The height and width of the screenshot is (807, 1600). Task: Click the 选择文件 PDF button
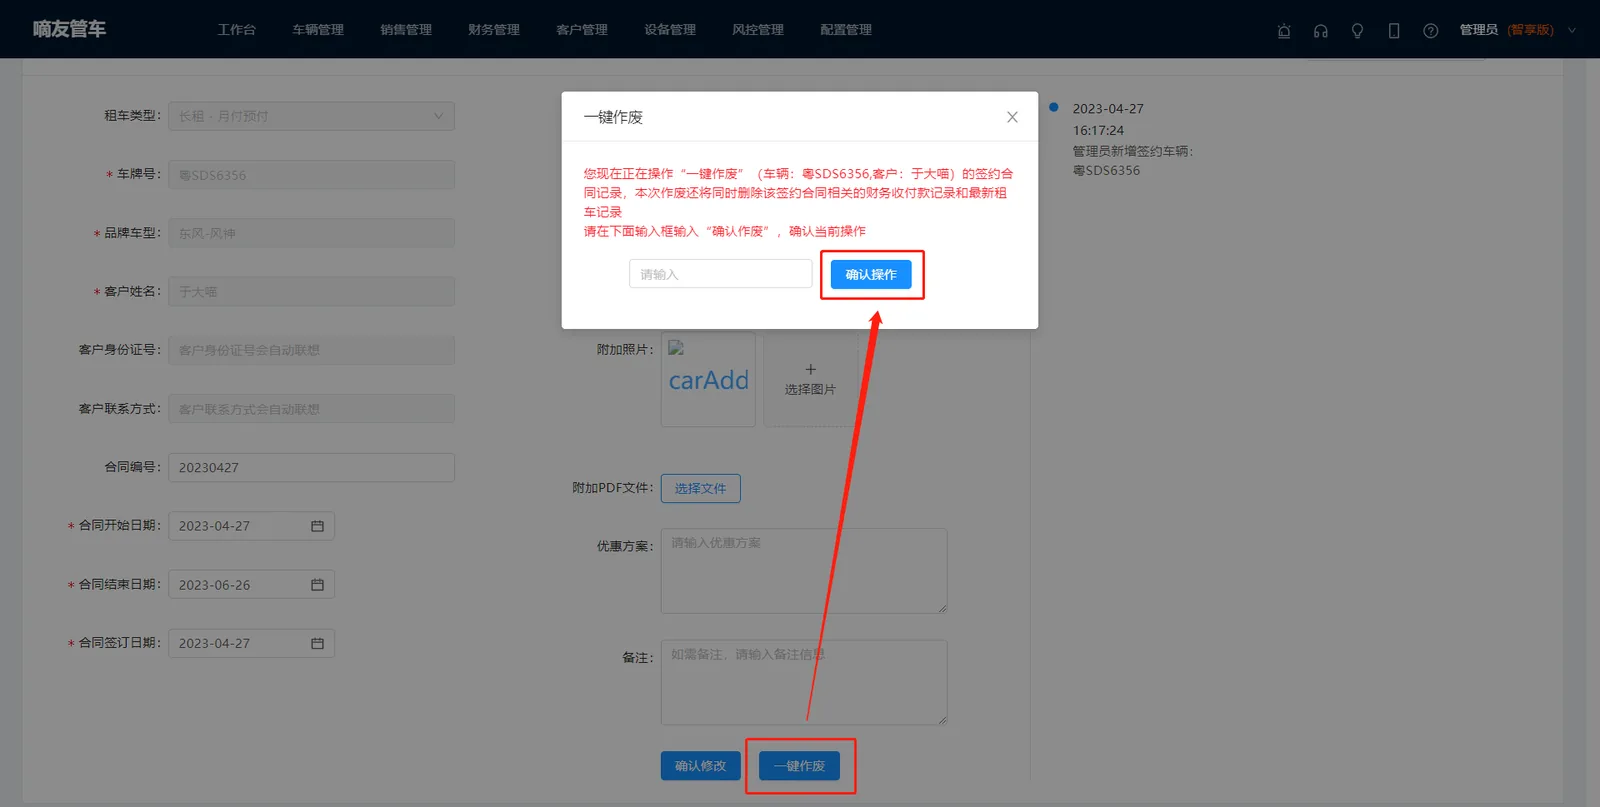[700, 488]
